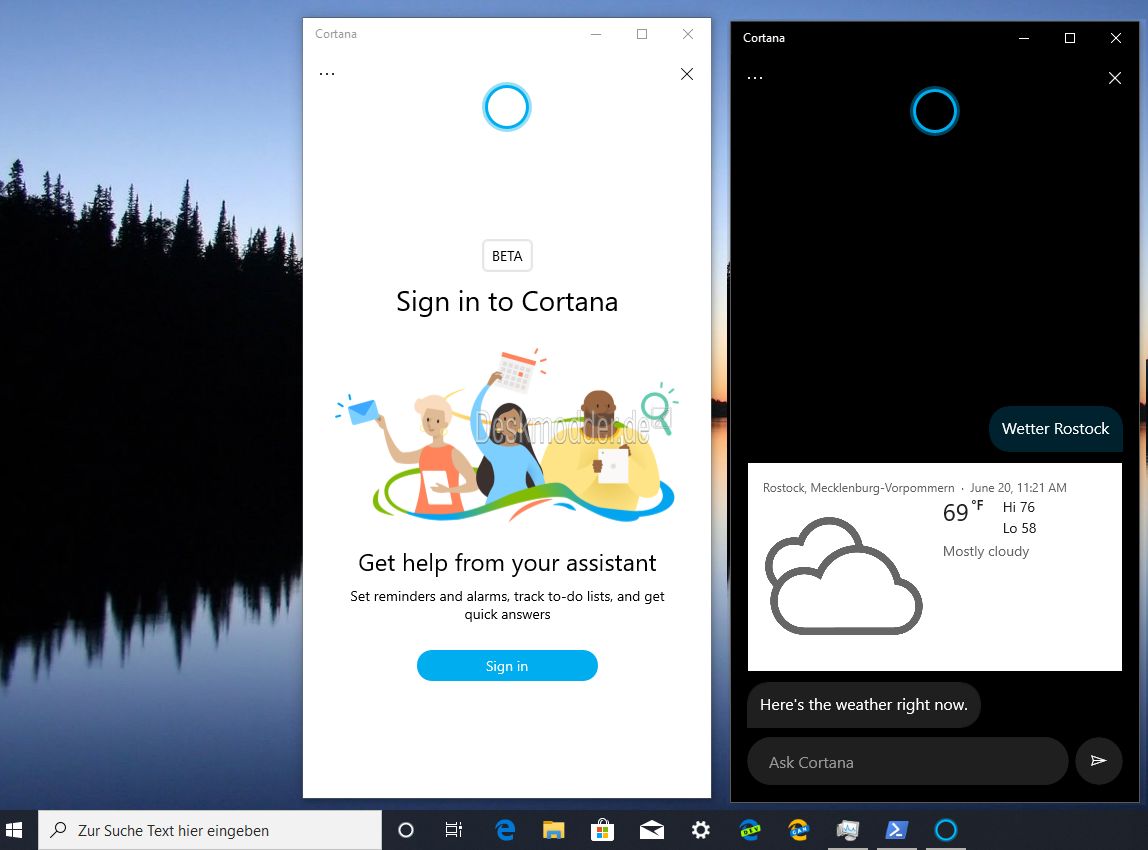The width and height of the screenshot is (1148, 850).
Task: Minimize the dark Cortana window
Action: click(x=1024, y=38)
